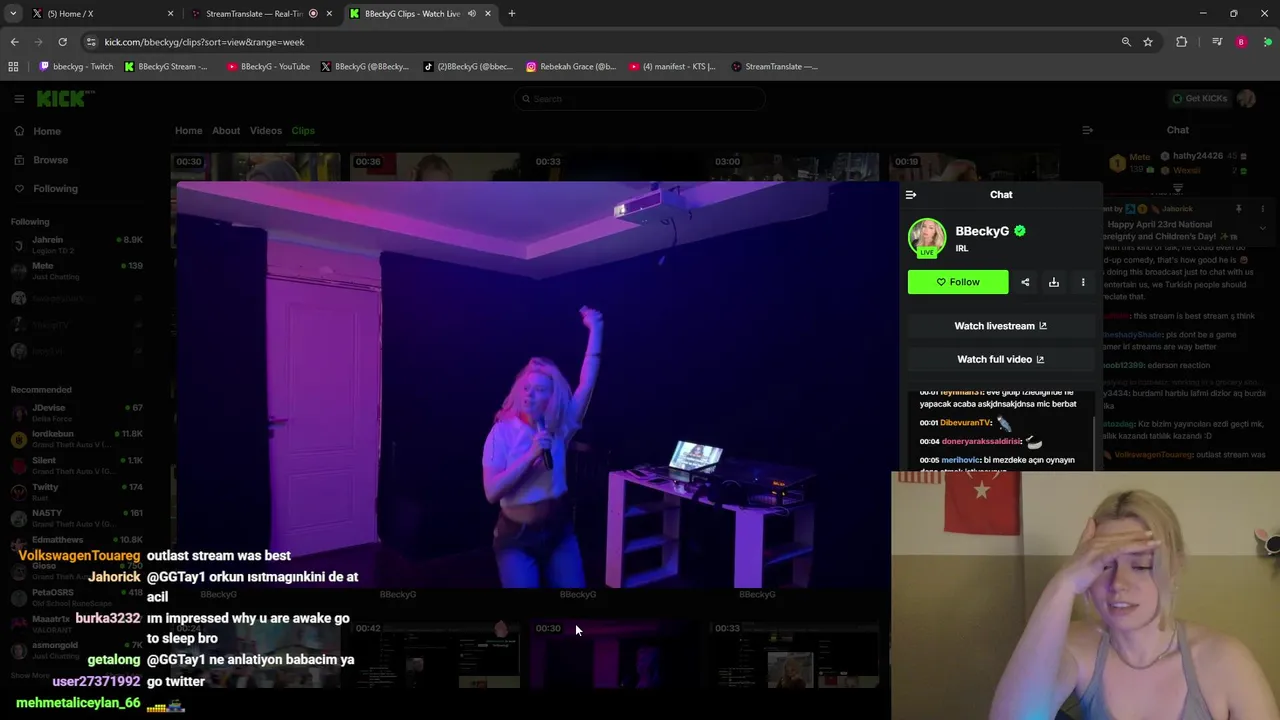Go back in browser history
Image resolution: width=1280 pixels, height=720 pixels.
coord(15,42)
